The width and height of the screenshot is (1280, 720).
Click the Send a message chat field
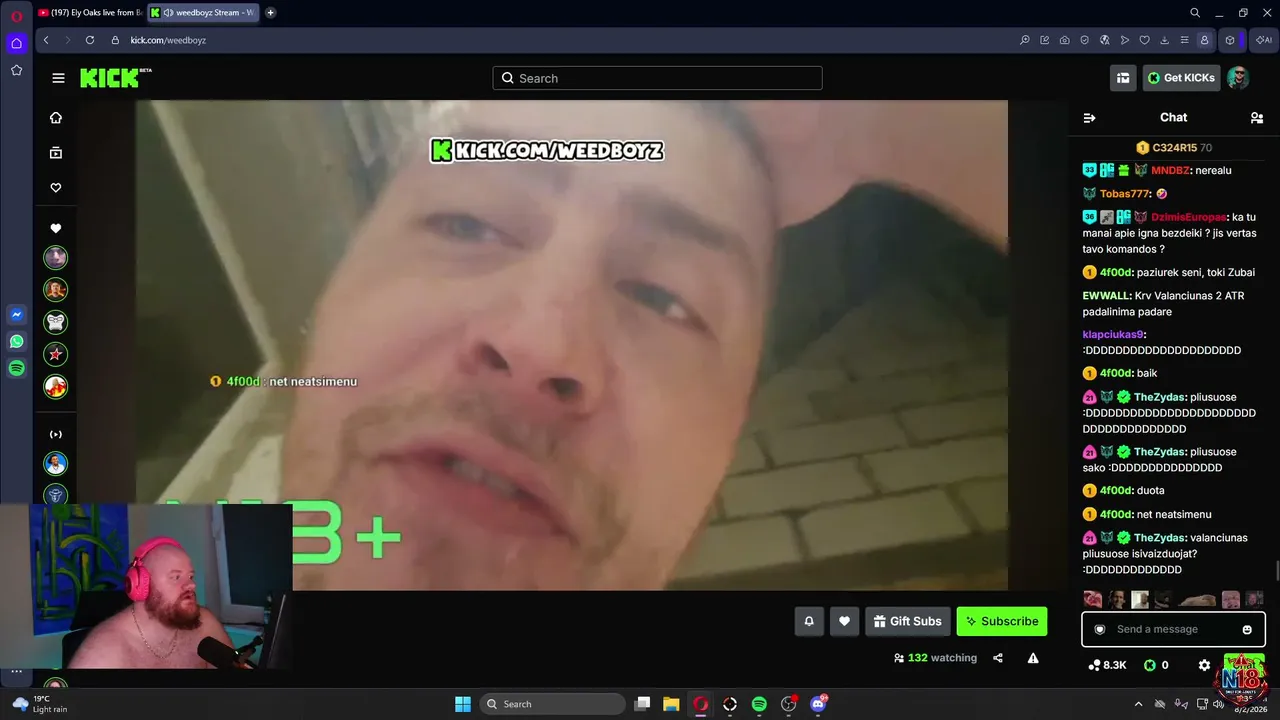[x=1173, y=629]
